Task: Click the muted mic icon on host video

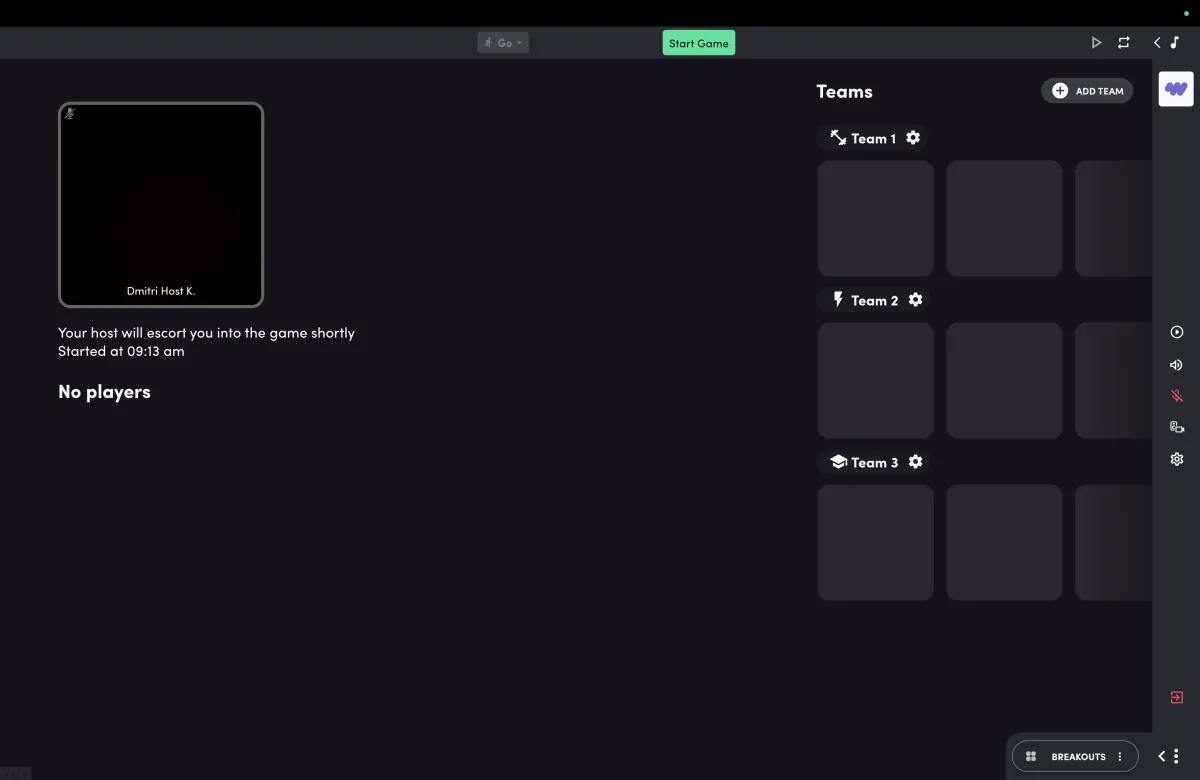Action: coord(70,114)
